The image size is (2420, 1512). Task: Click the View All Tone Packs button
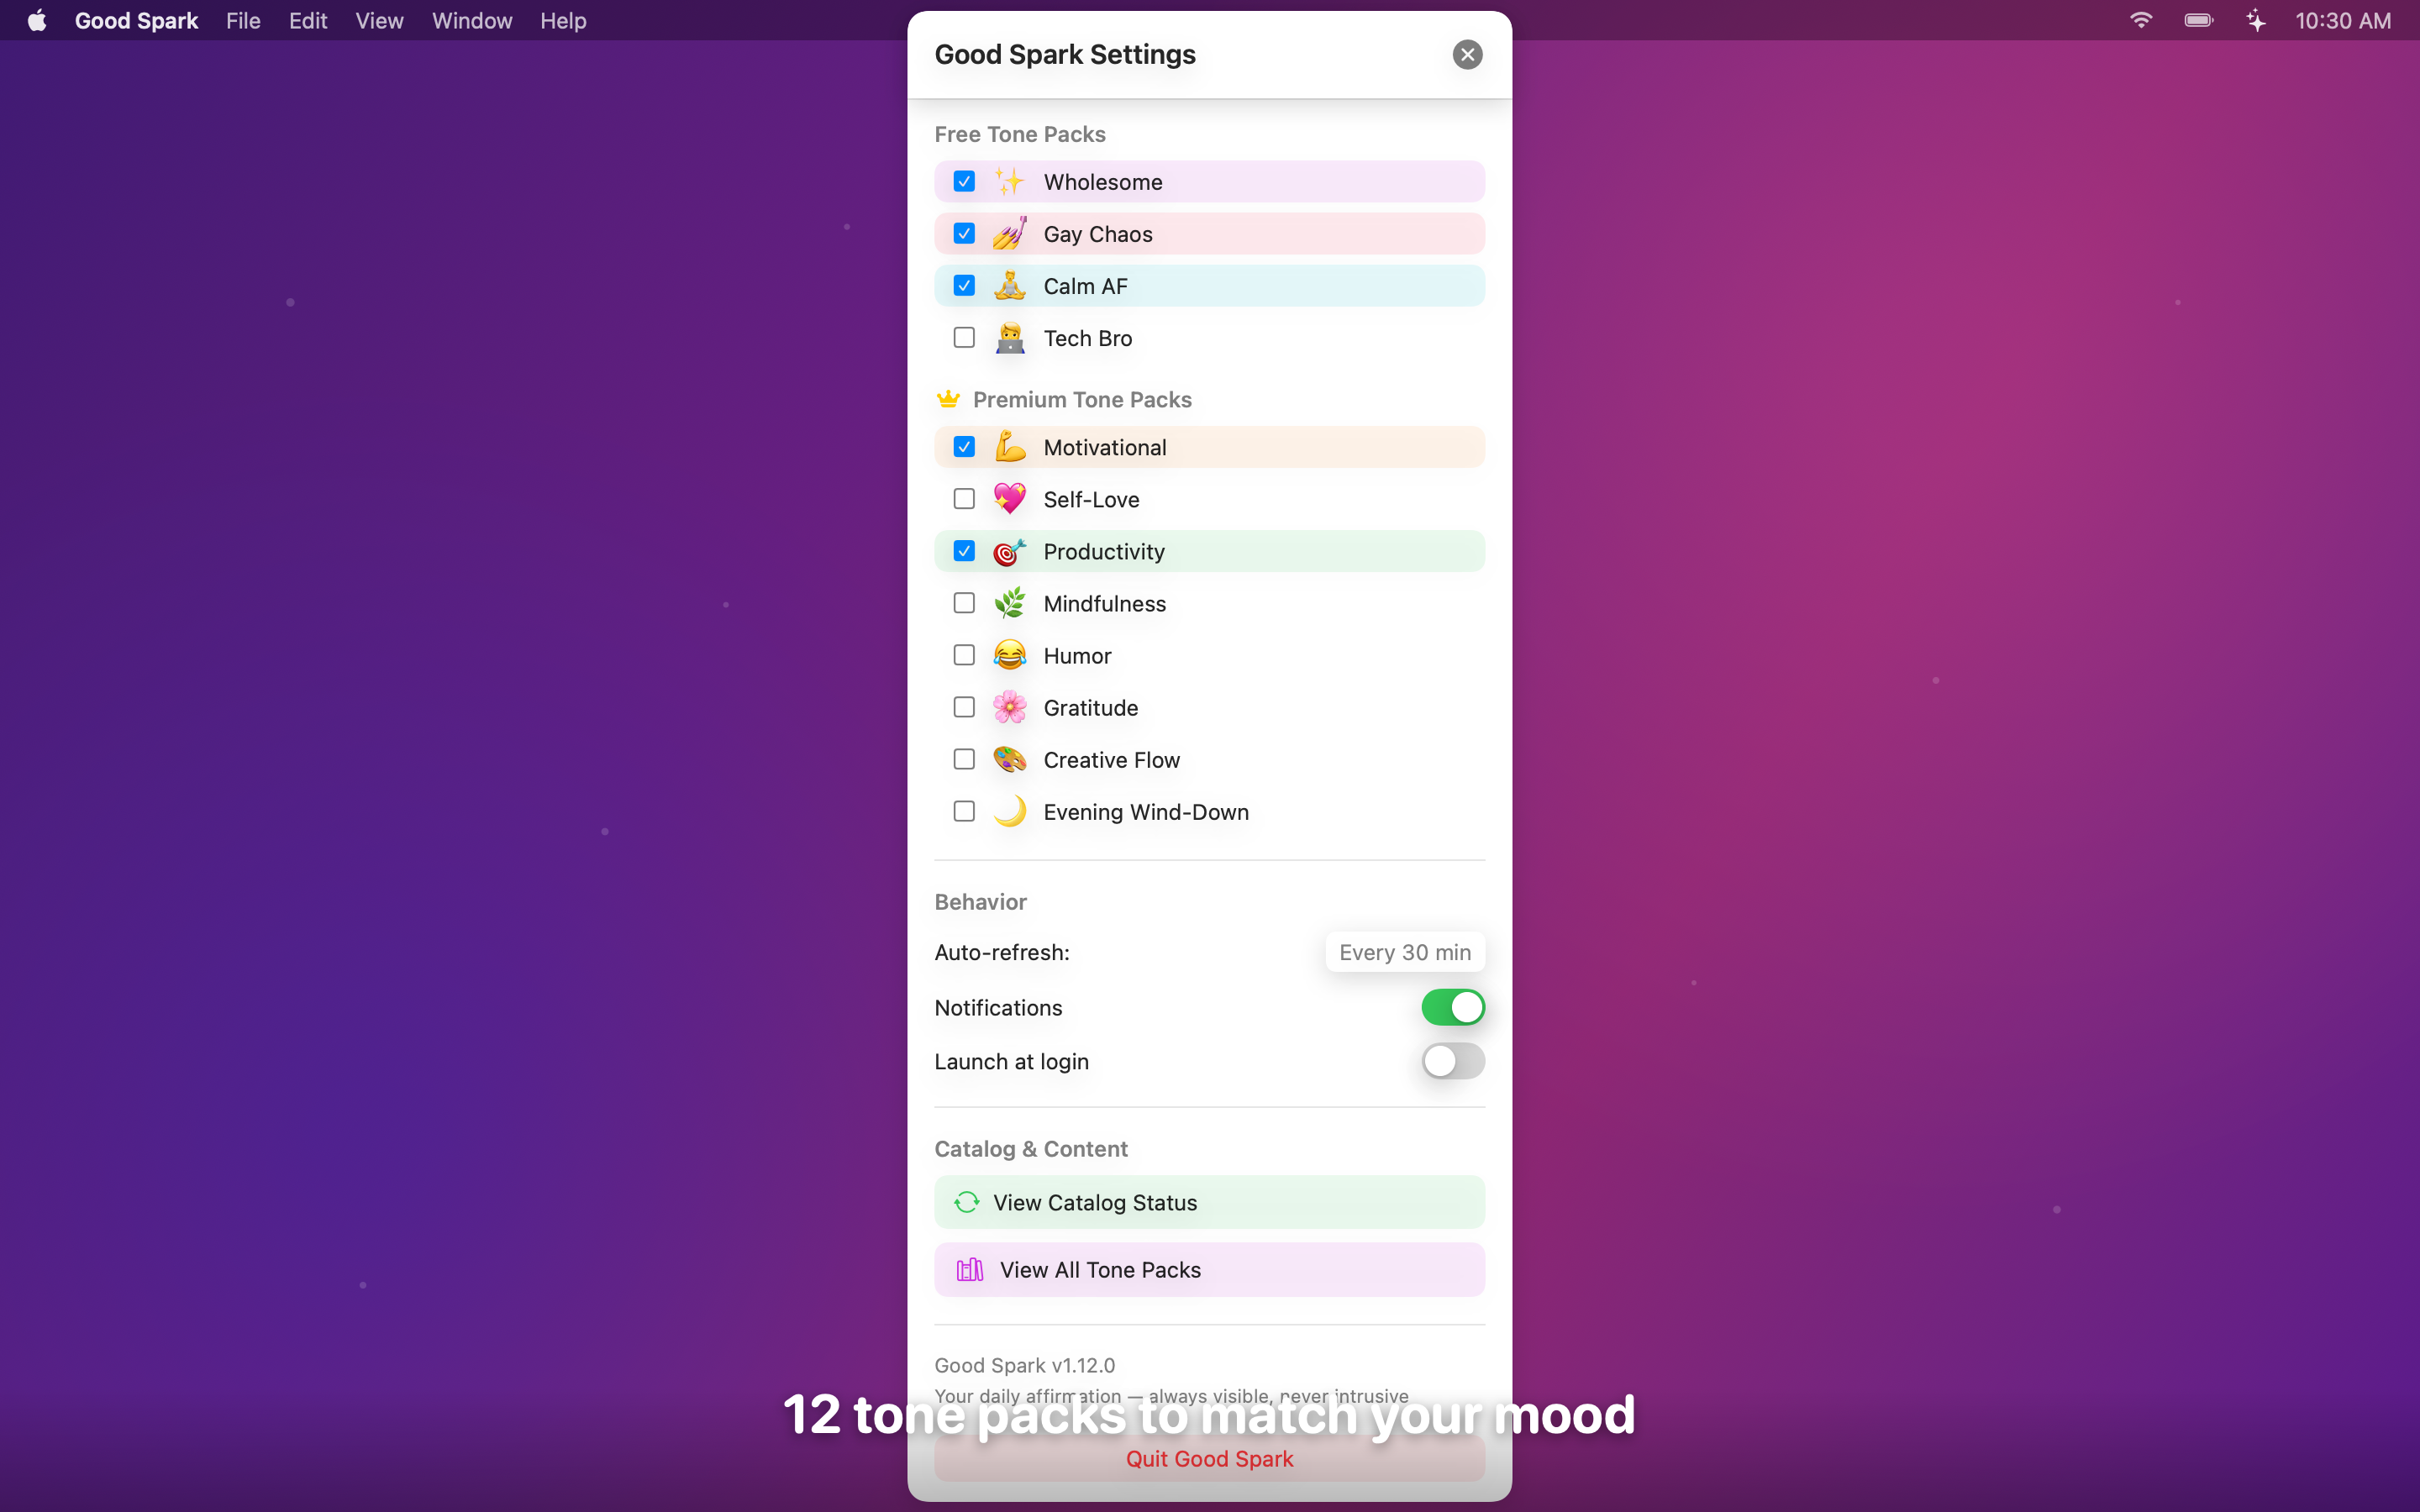coord(1209,1270)
